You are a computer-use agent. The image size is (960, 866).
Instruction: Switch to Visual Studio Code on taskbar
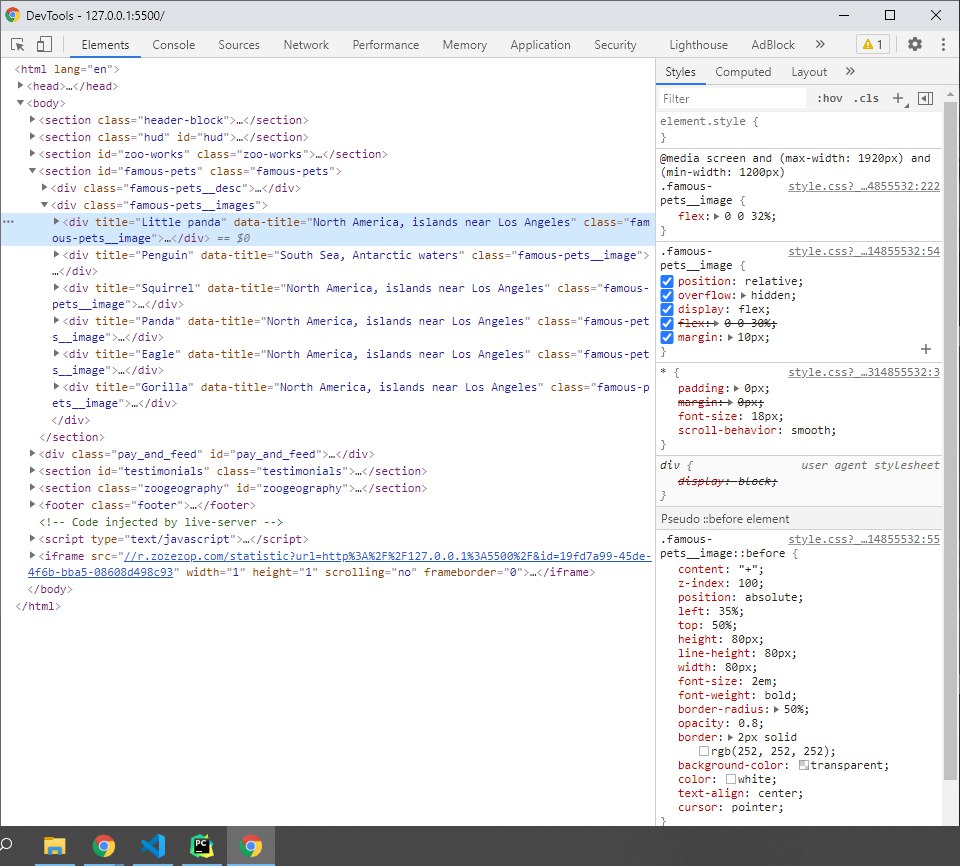(x=152, y=846)
